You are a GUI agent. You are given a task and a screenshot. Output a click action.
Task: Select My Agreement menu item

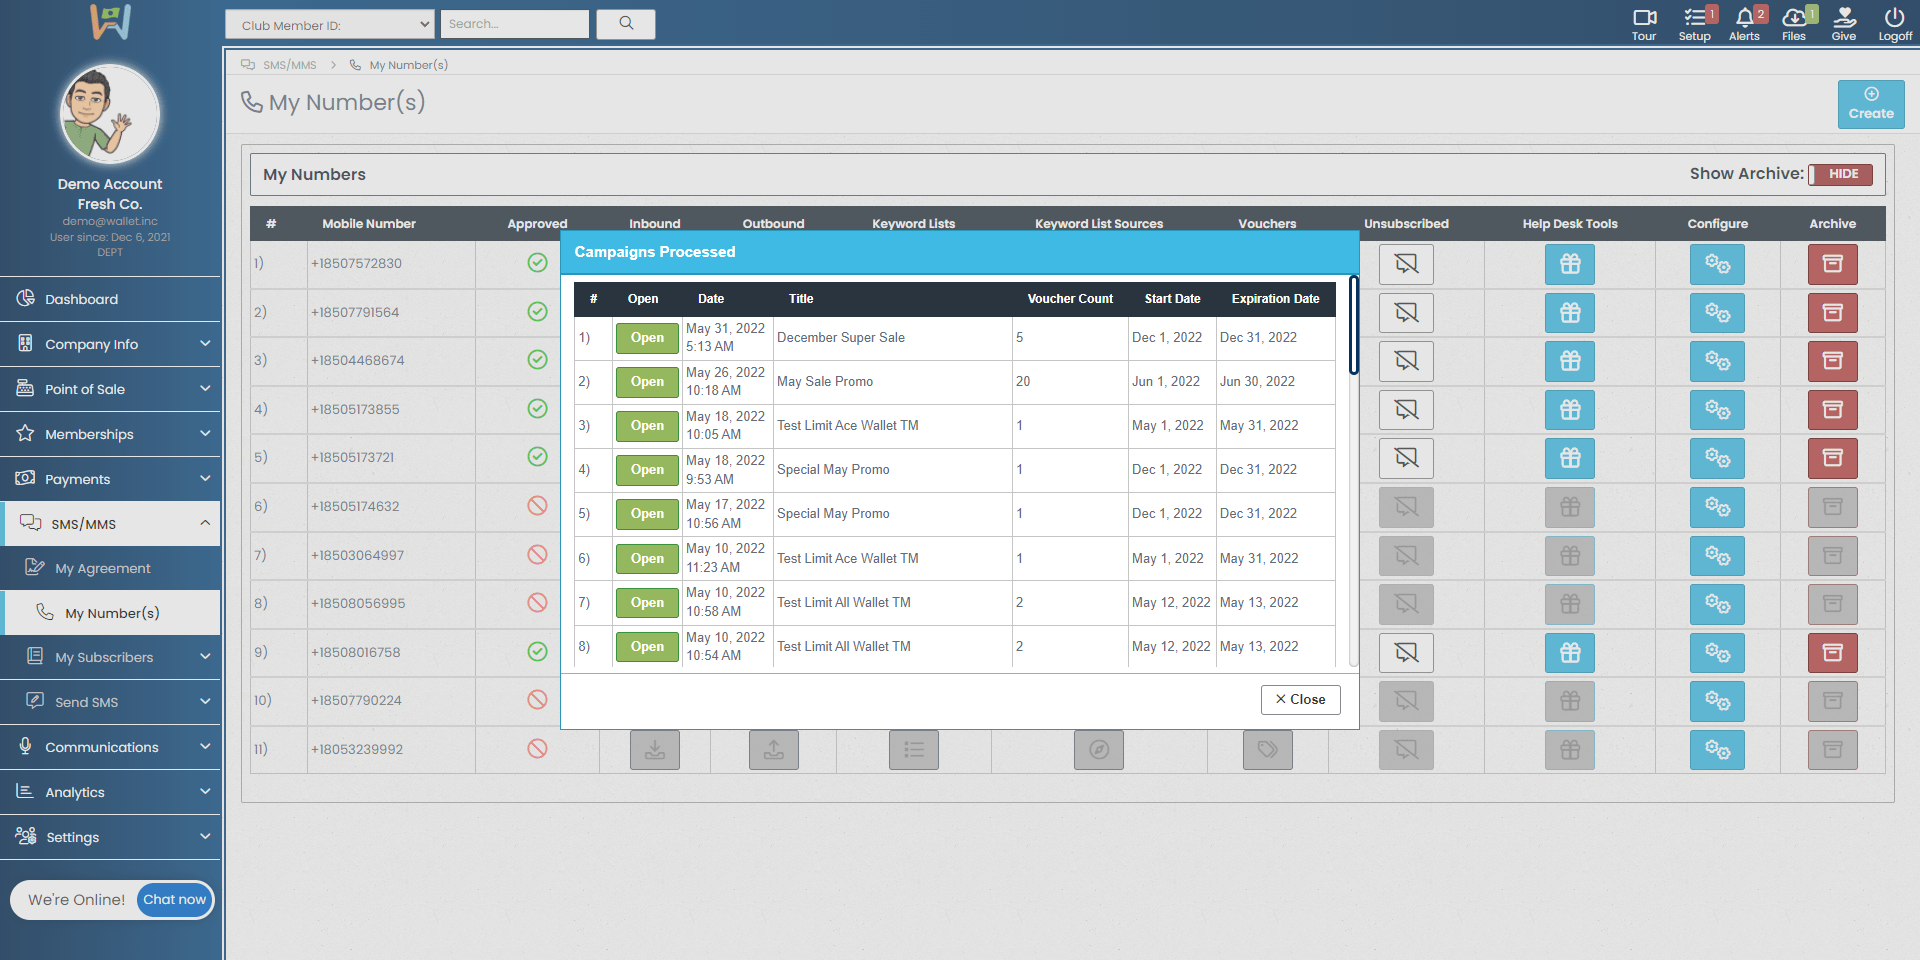point(103,568)
